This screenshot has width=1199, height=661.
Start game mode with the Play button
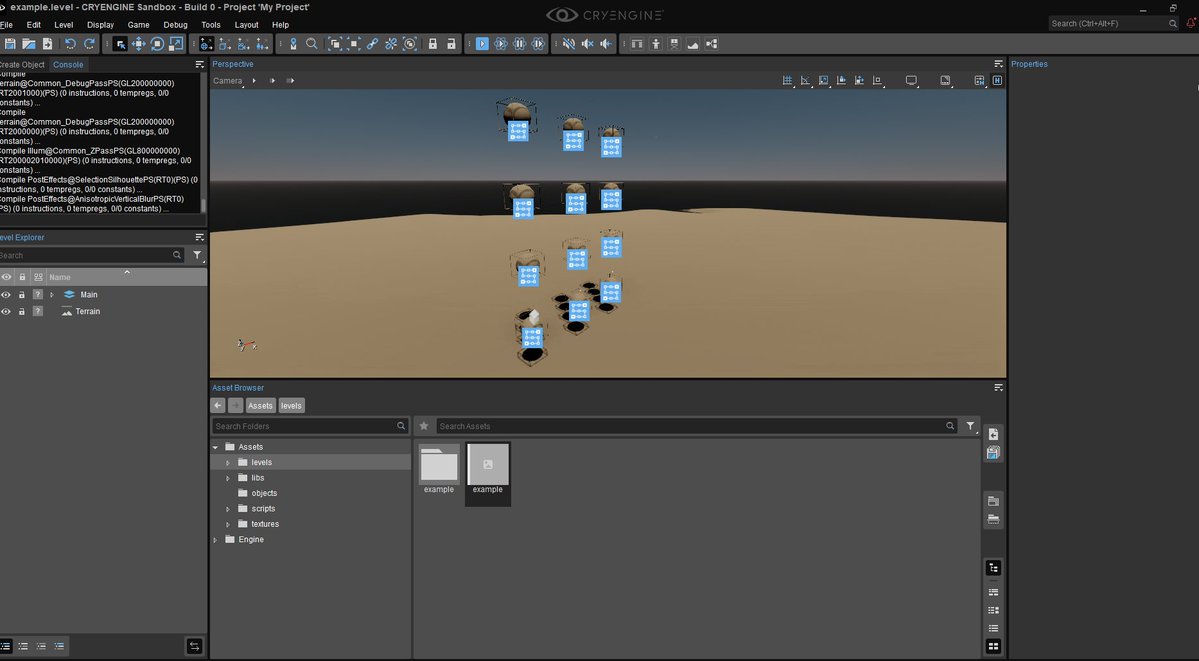[482, 44]
